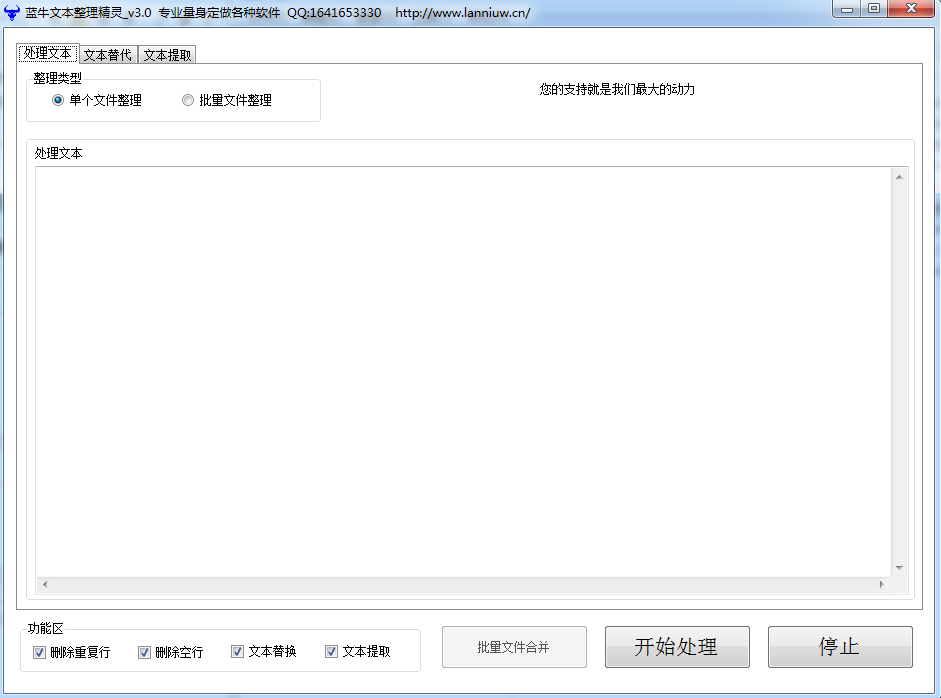The width and height of the screenshot is (941, 698).
Task: Open the 文本提取 tab
Action: [x=167, y=55]
